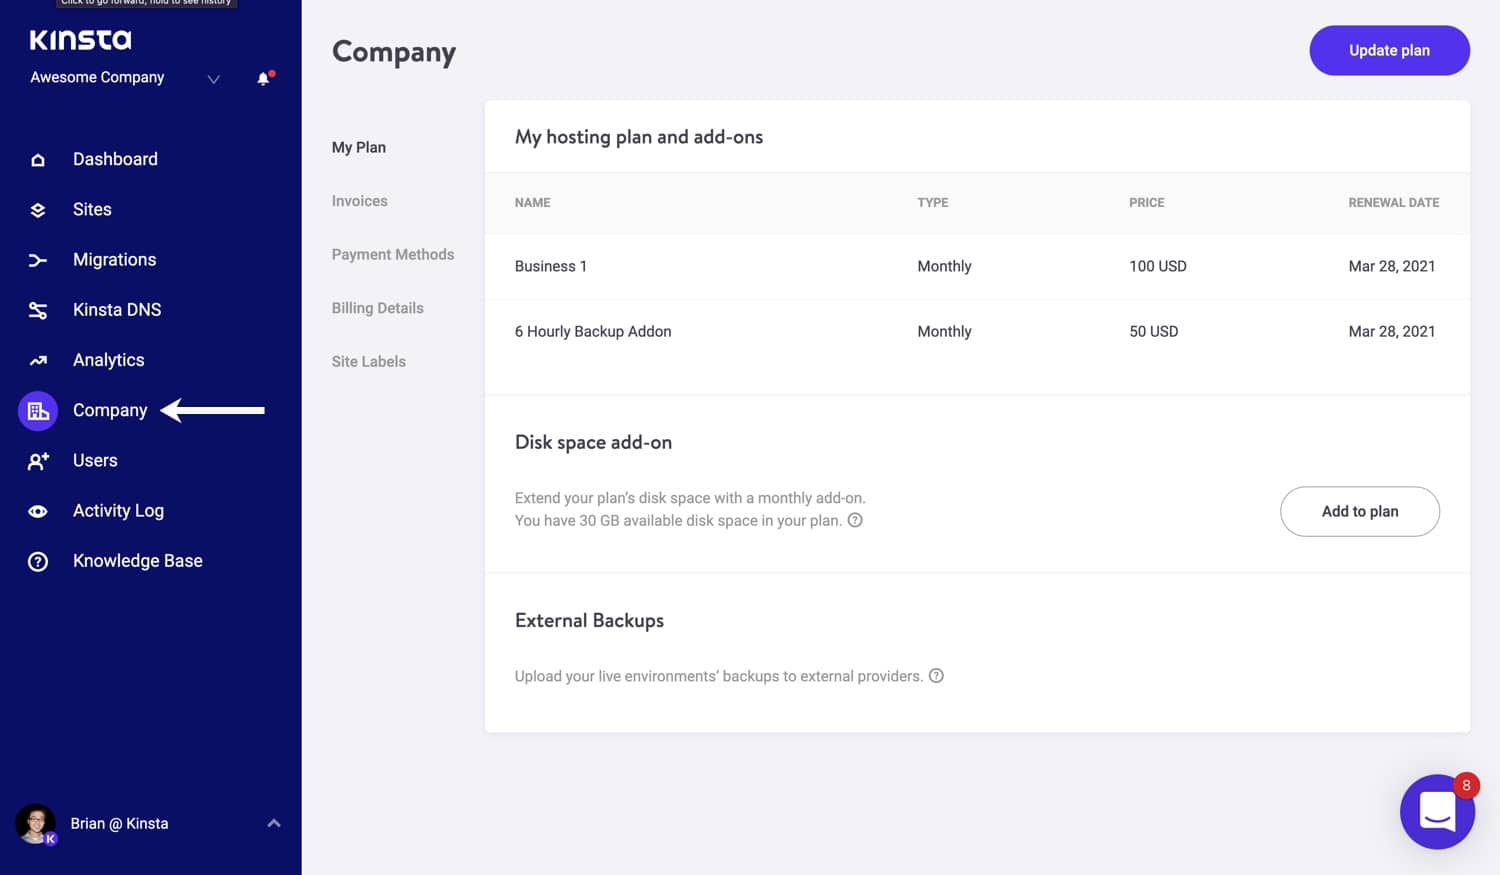Open Analytics page
This screenshot has width=1500, height=875.
pyautogui.click(x=109, y=360)
